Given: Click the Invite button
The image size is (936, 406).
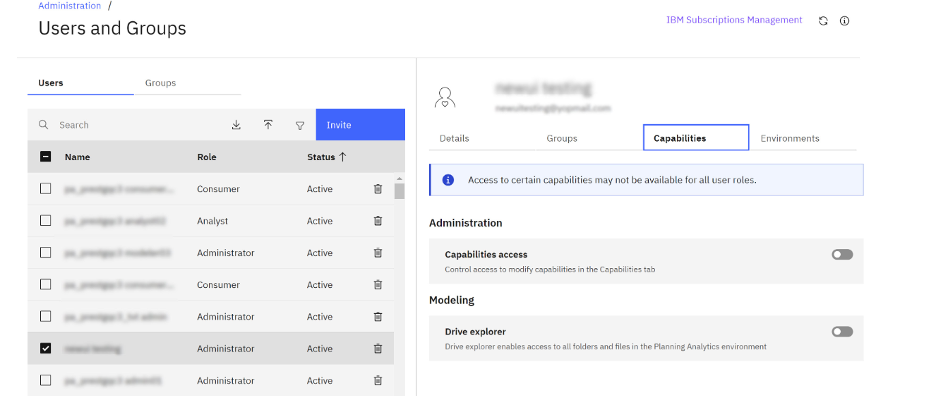Looking at the screenshot, I should tap(360, 125).
